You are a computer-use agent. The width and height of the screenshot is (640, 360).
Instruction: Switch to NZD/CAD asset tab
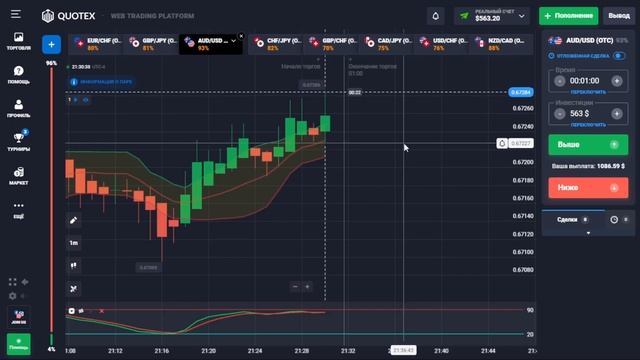pyautogui.click(x=500, y=44)
